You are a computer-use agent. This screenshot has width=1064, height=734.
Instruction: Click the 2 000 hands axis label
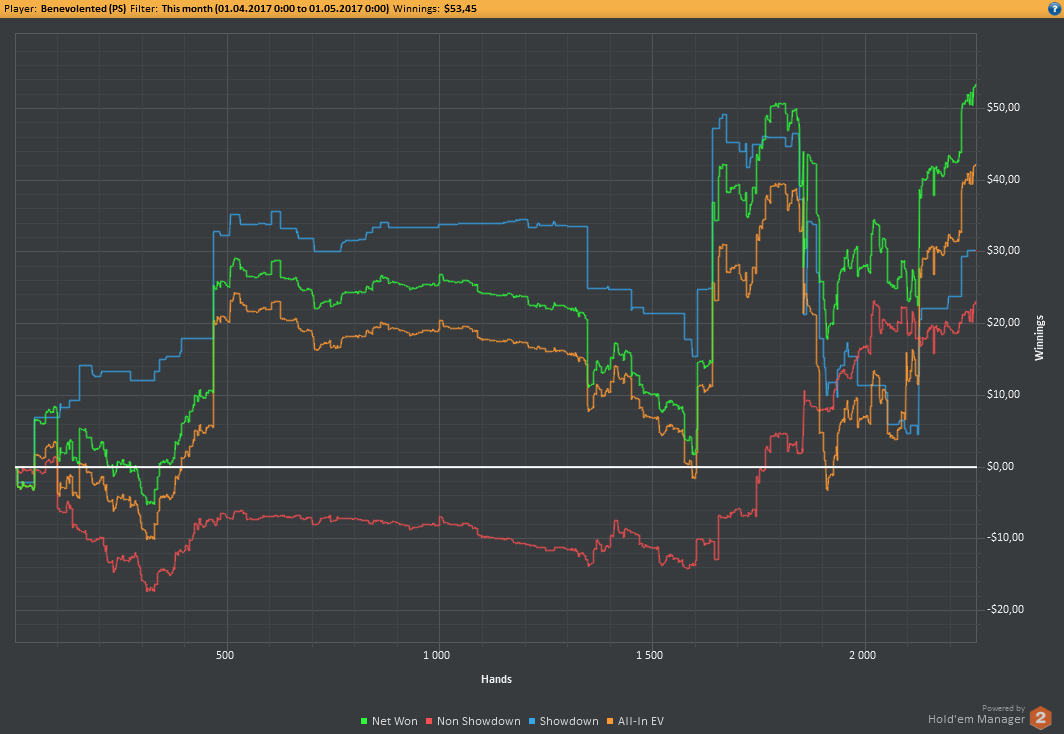pos(862,655)
